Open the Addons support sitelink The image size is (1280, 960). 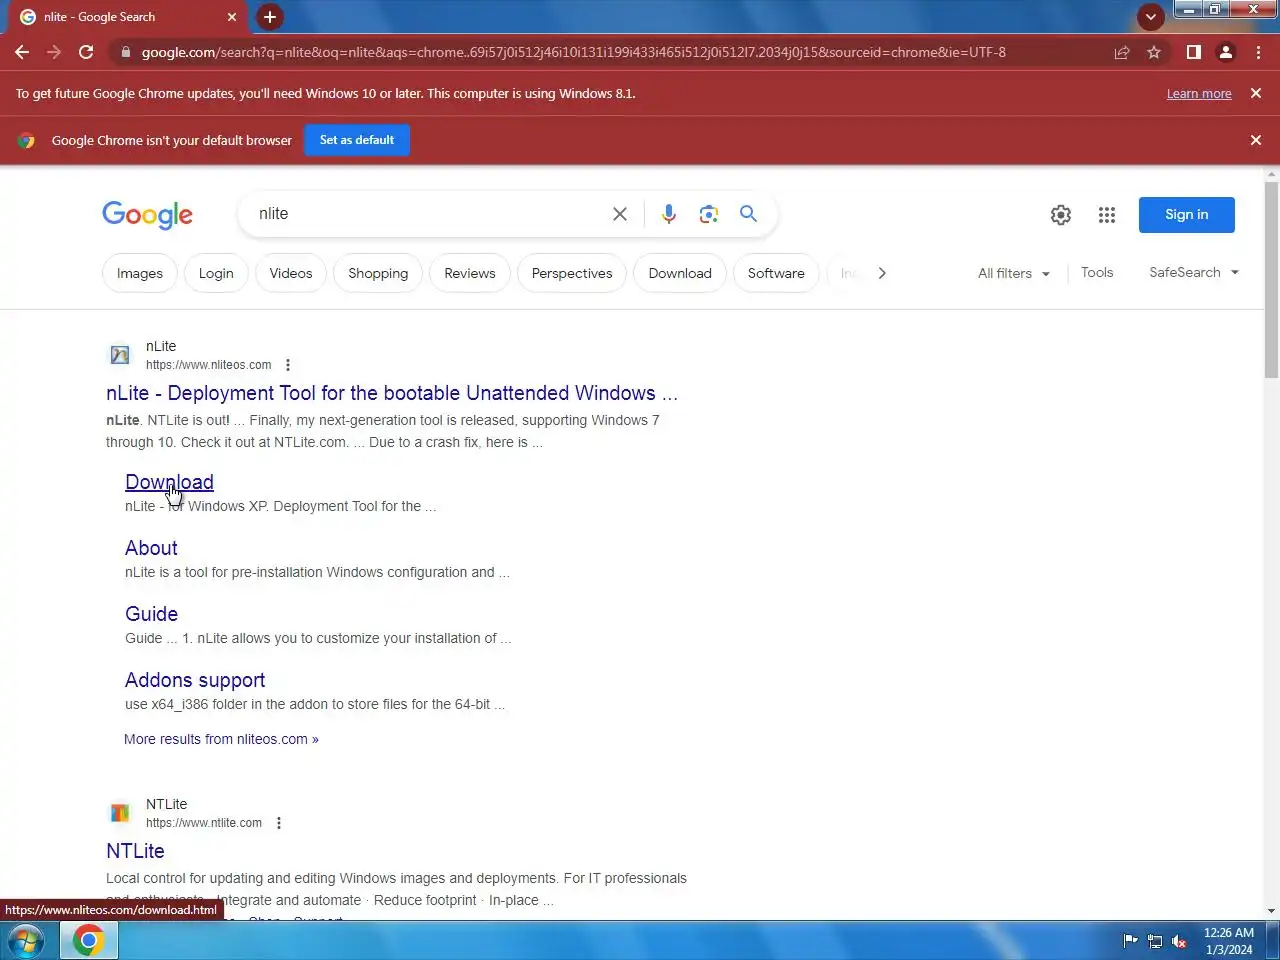click(x=195, y=680)
